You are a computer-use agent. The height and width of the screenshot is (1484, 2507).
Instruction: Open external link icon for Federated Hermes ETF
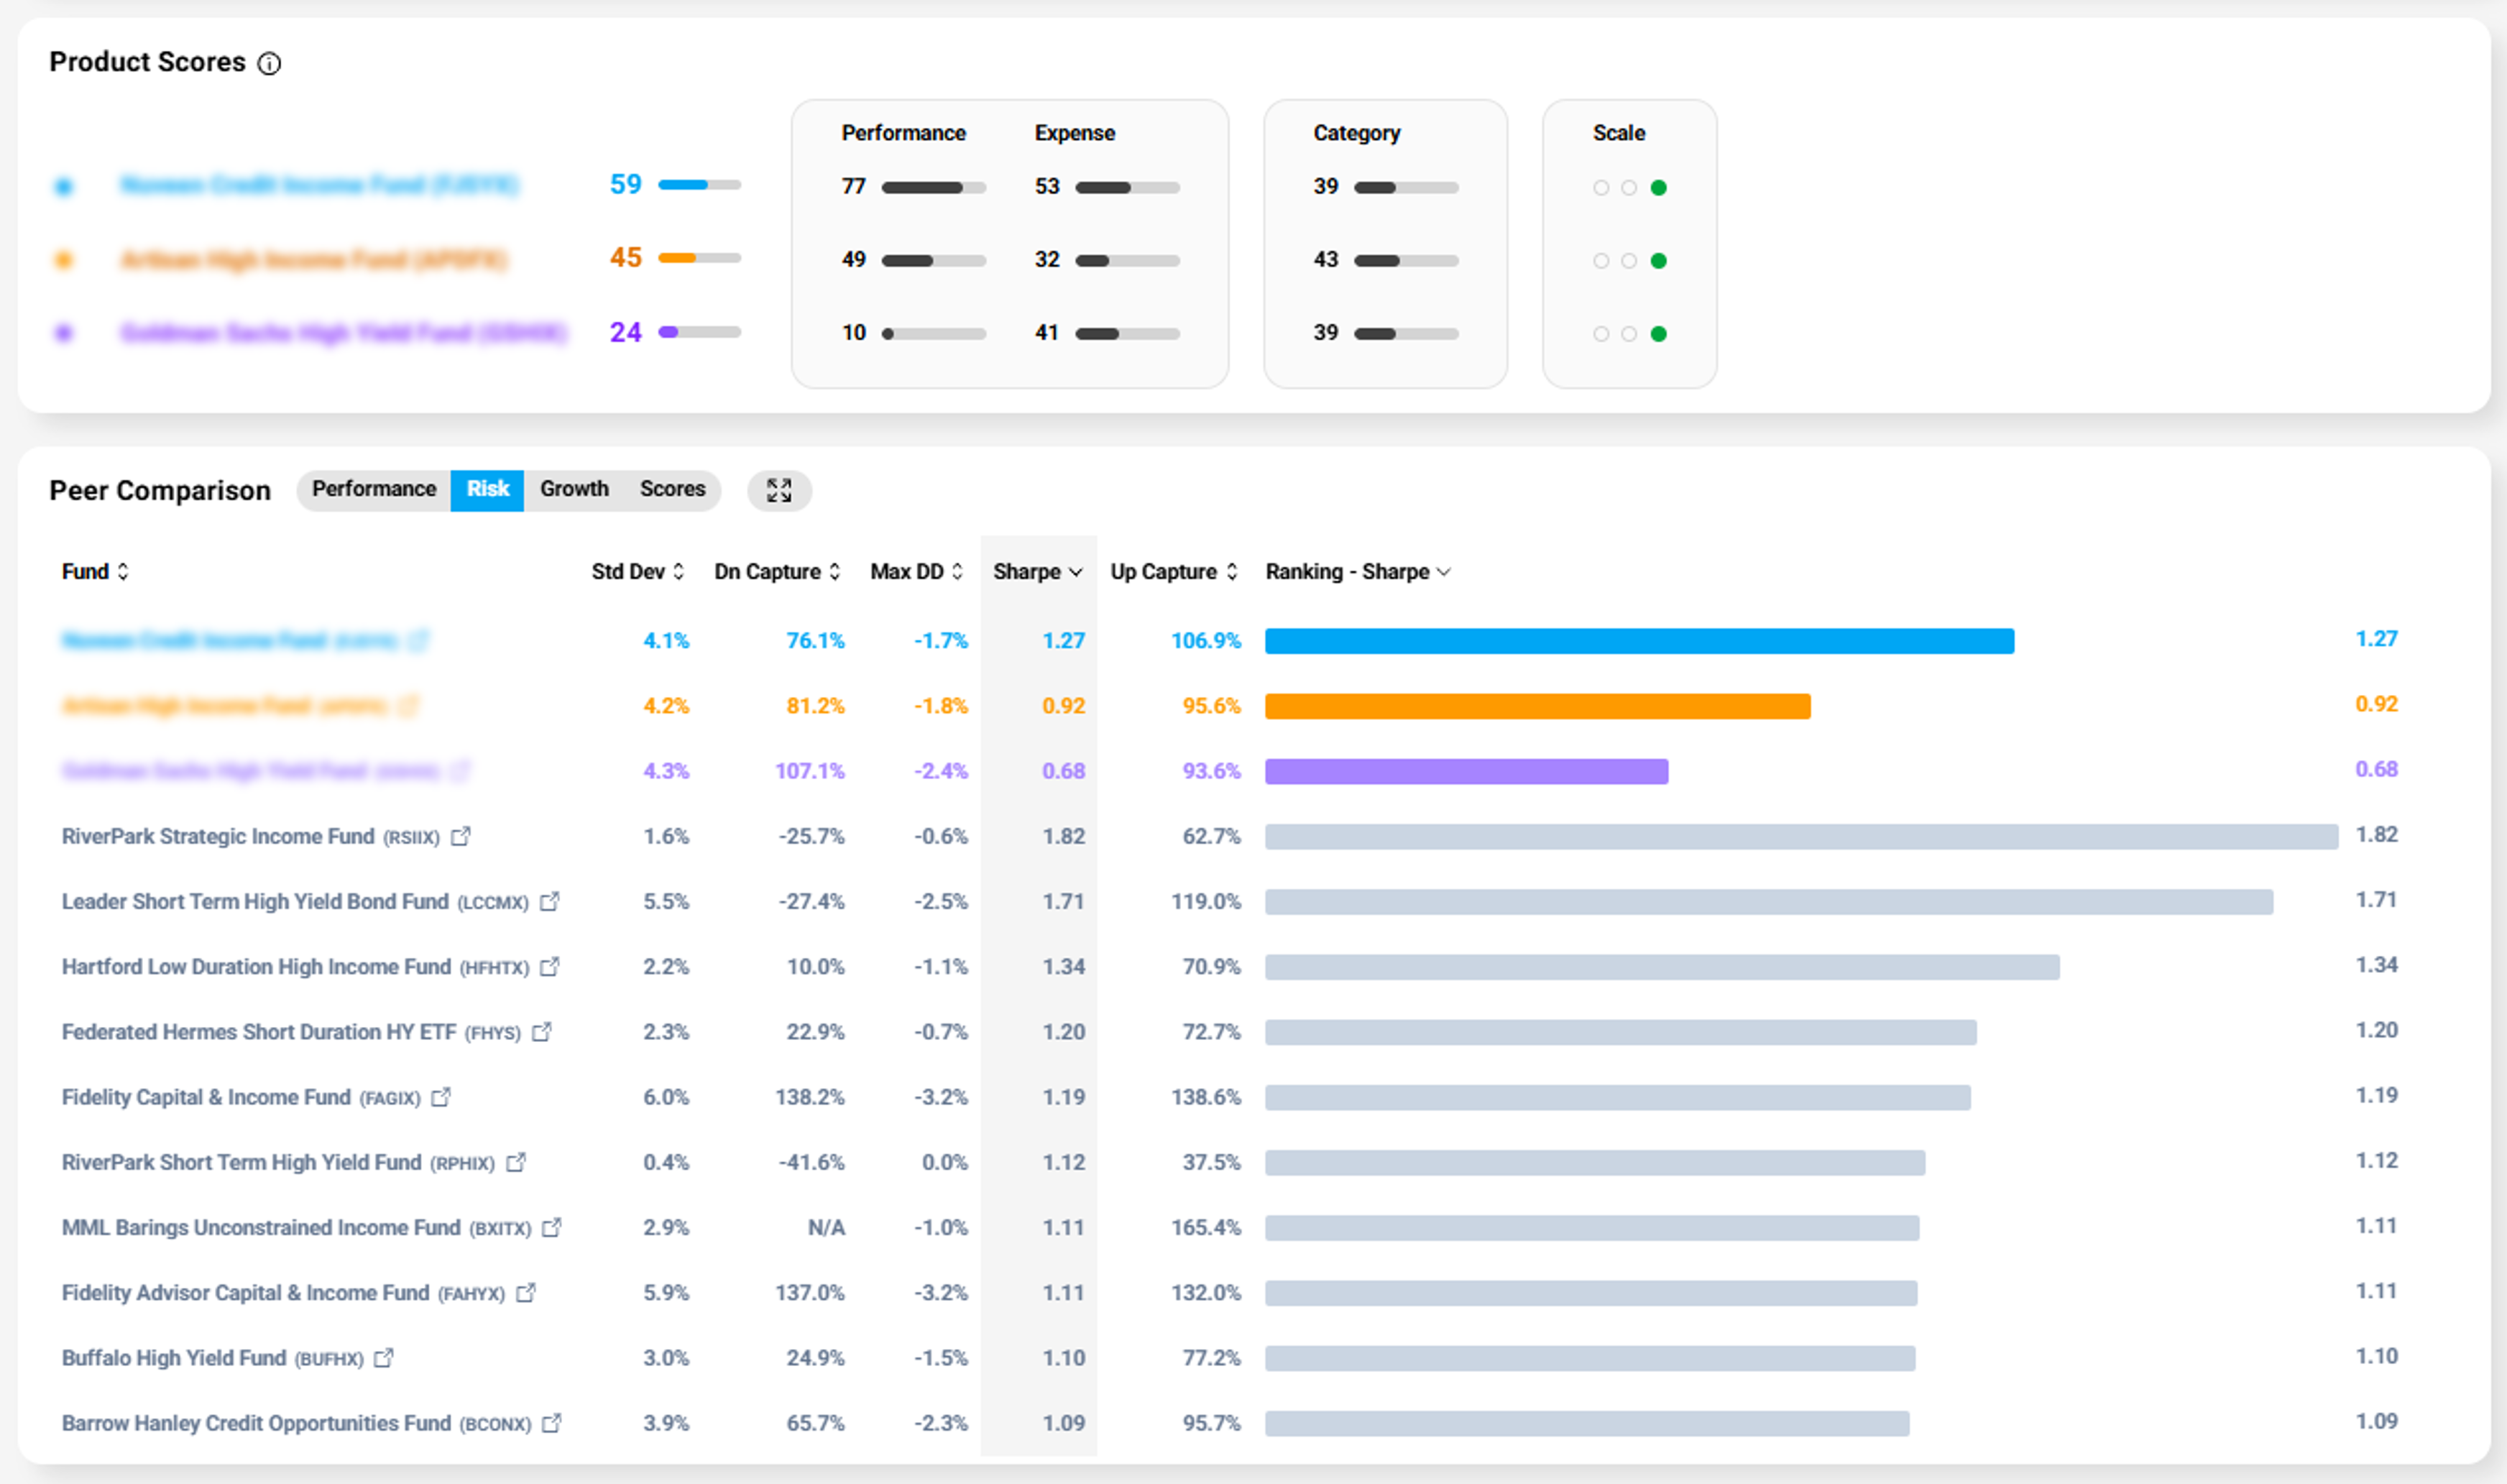point(541,1032)
